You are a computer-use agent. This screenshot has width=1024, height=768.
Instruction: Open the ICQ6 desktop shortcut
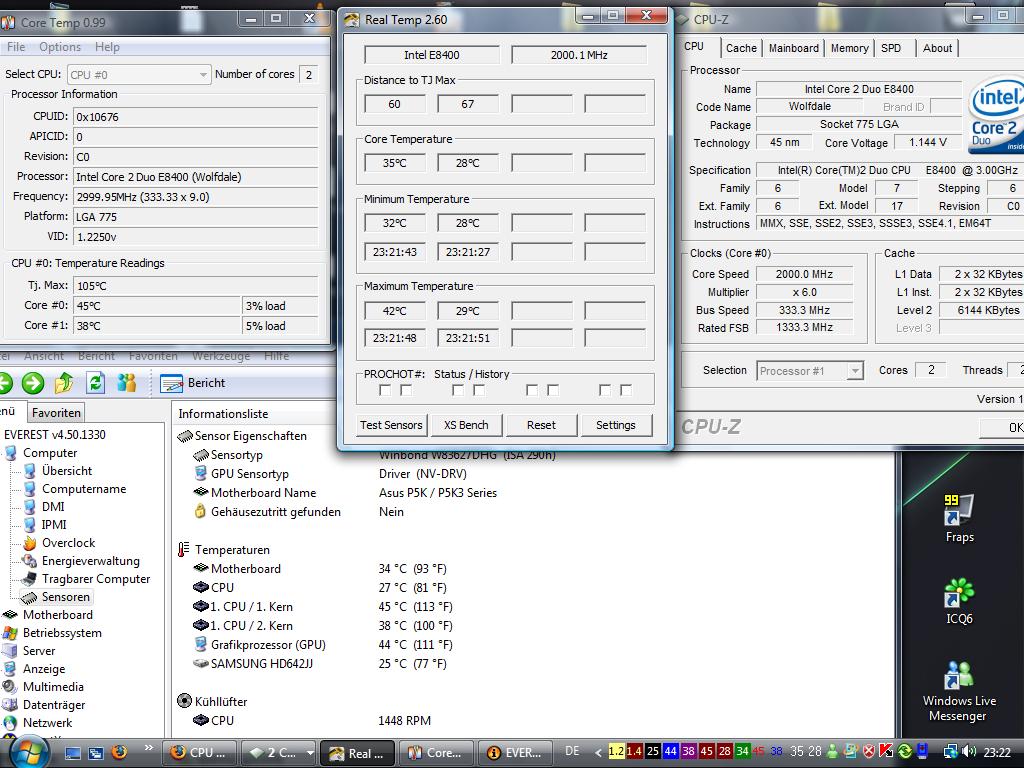[959, 601]
